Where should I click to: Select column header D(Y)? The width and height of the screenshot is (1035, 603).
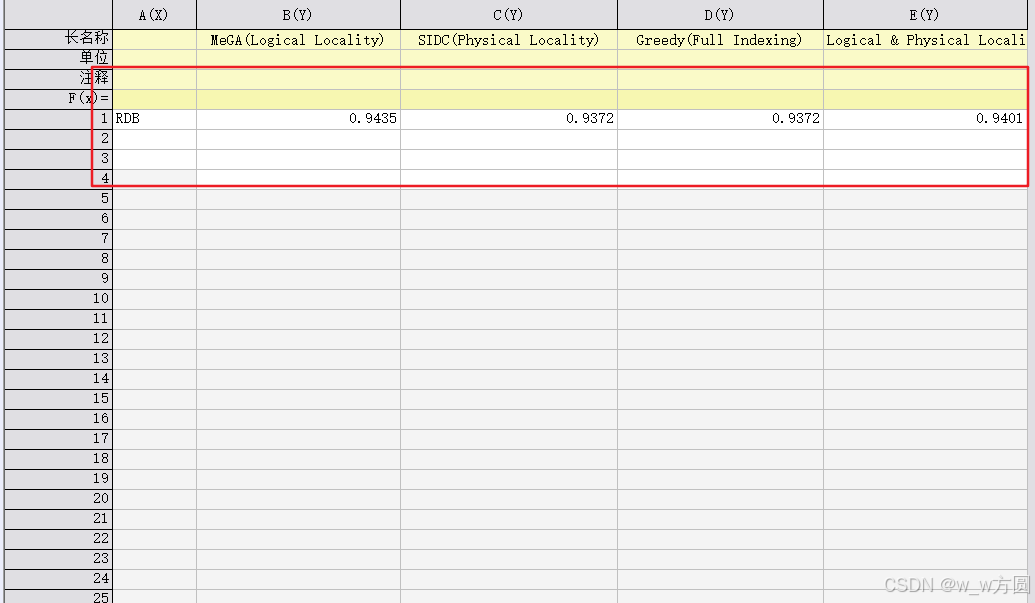tap(720, 15)
